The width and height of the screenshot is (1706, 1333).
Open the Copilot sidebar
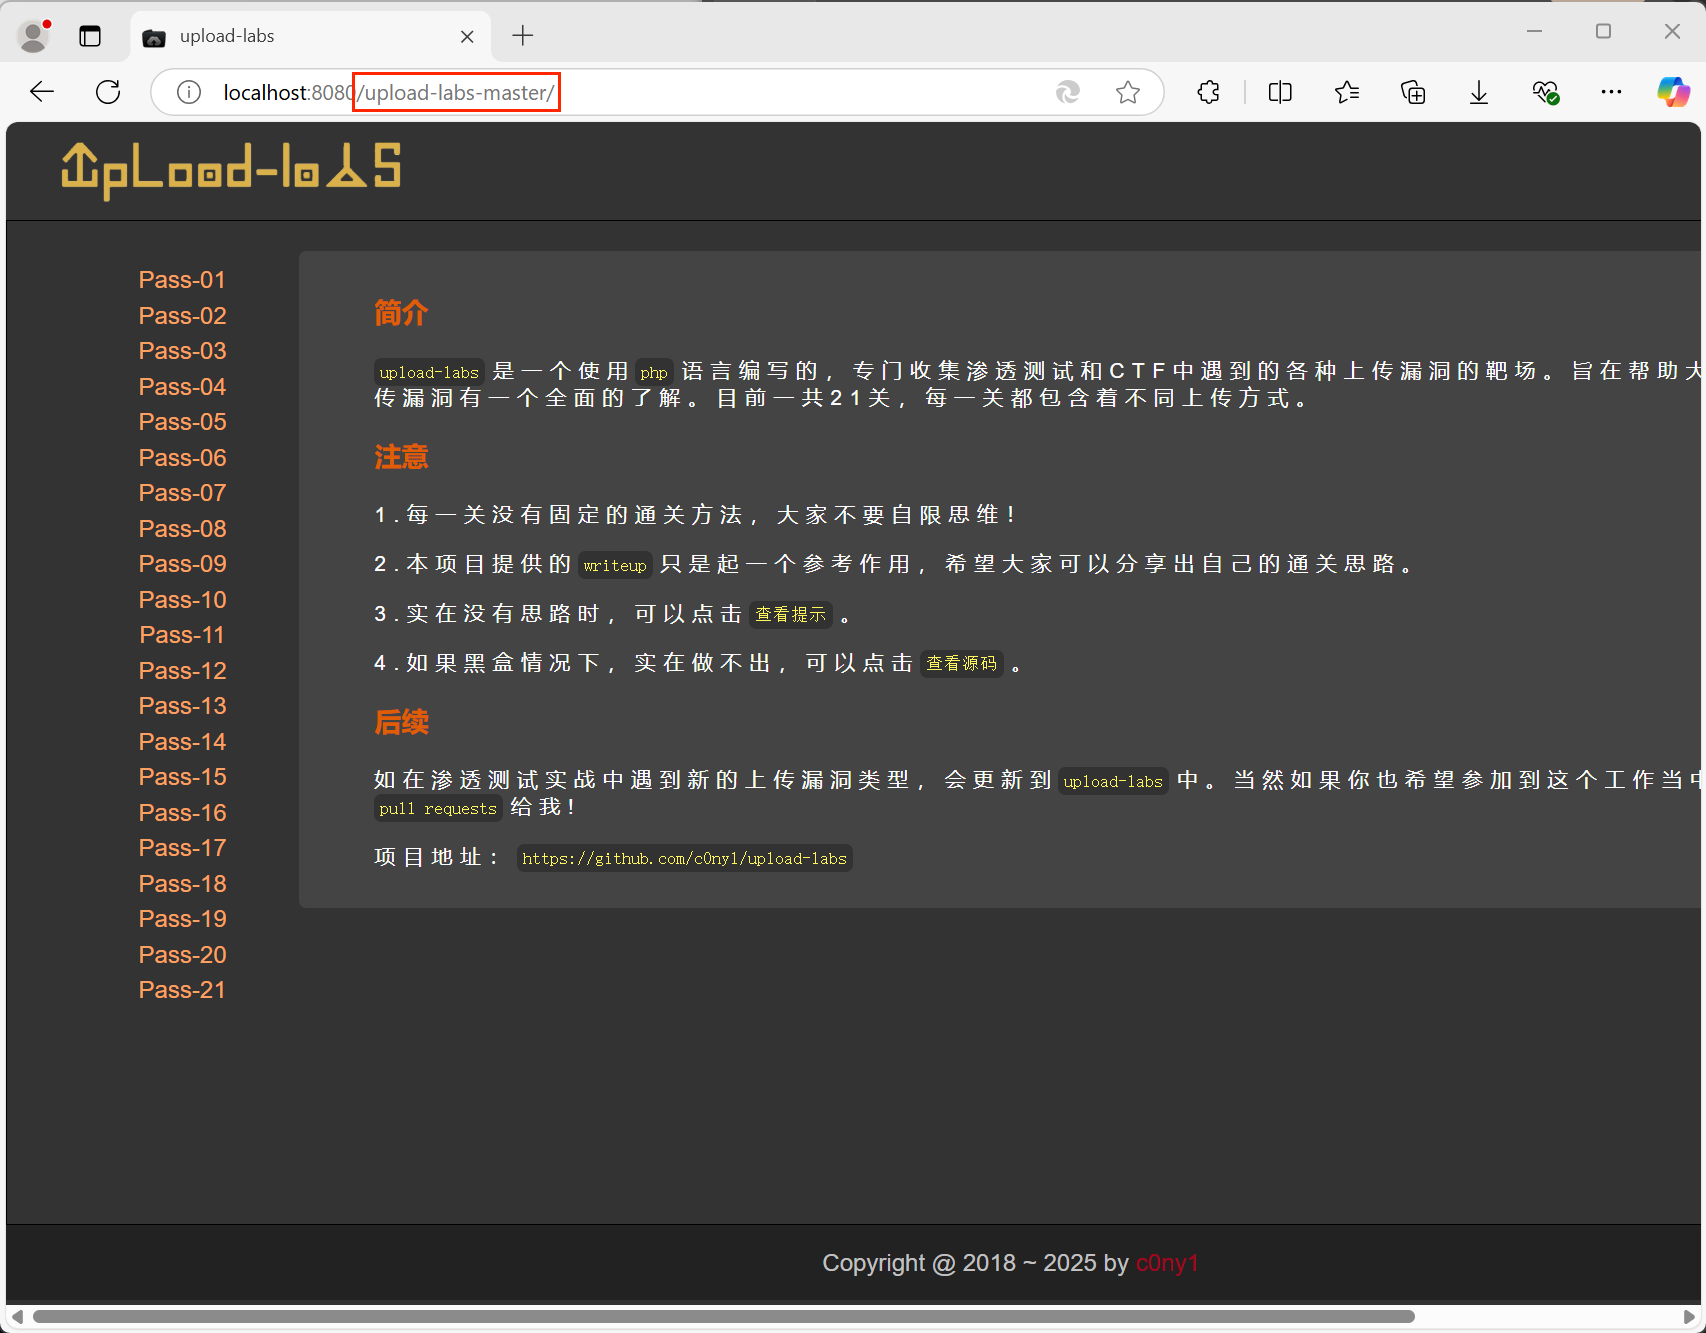coord(1674,91)
